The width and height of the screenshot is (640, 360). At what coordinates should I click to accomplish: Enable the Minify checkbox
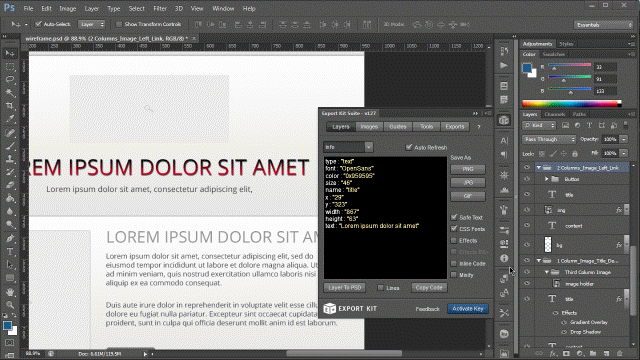click(x=454, y=275)
